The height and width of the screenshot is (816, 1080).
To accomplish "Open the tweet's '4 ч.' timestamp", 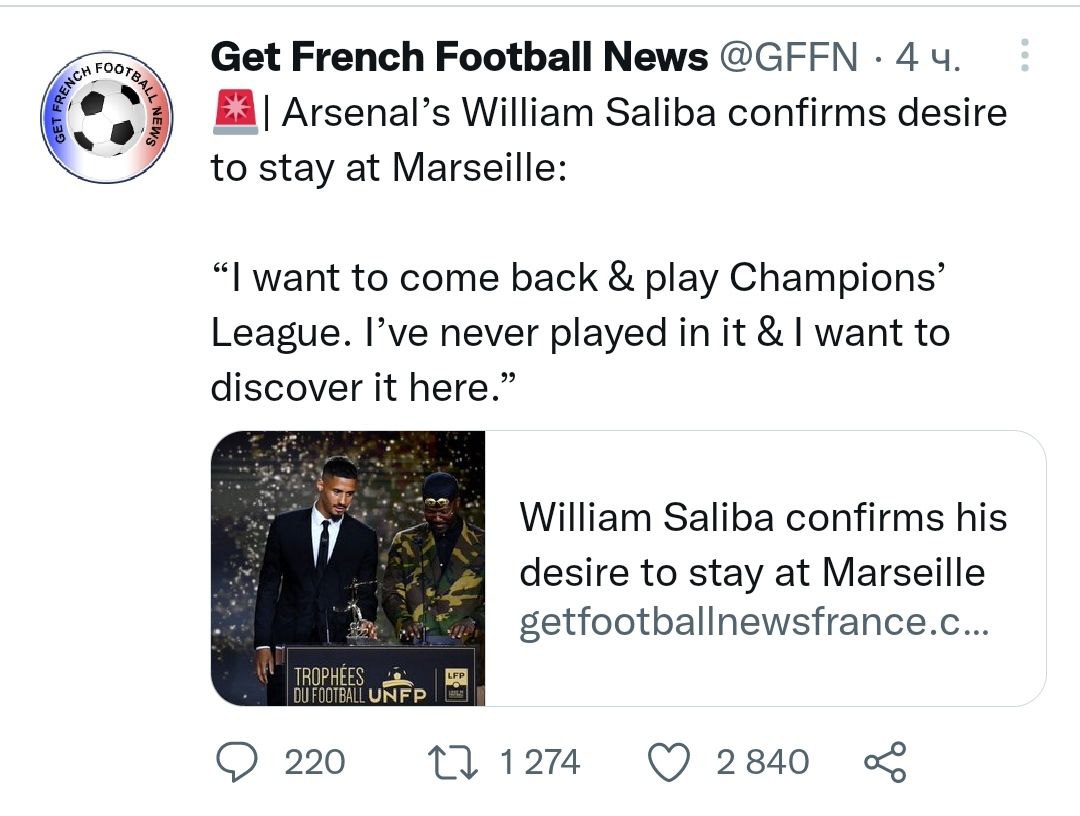I will (927, 58).
